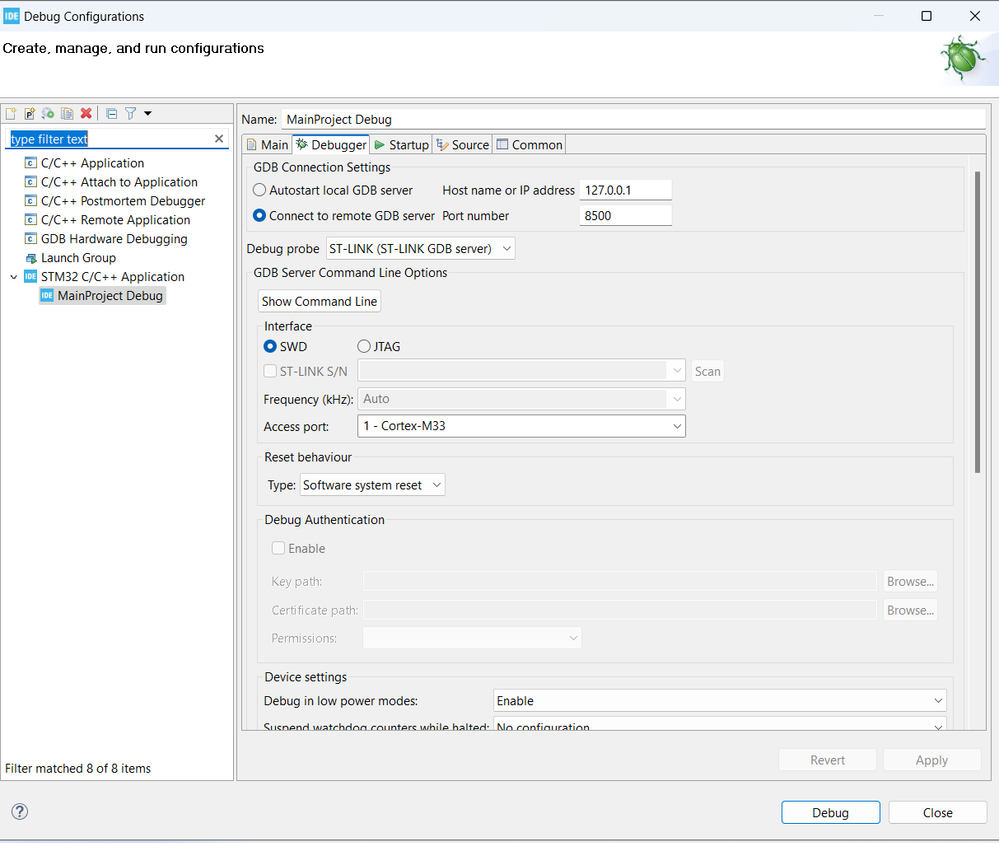Select the SWD interface radio button
Image resolution: width=999 pixels, height=843 pixels.
pos(270,347)
